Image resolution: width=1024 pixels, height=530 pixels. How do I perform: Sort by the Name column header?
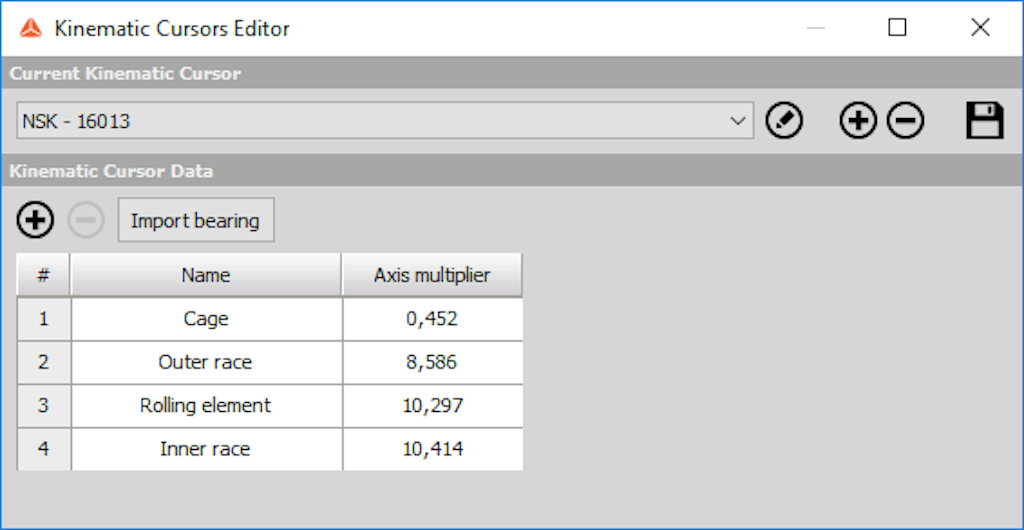pyautogui.click(x=206, y=275)
